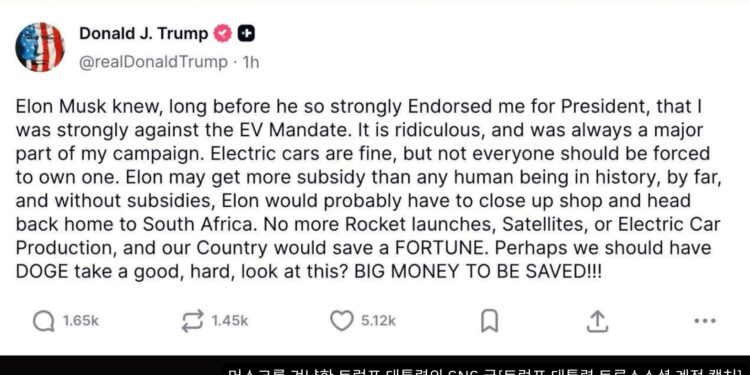Click the red verified checkmark badge
750x375 pixels.
222,33
